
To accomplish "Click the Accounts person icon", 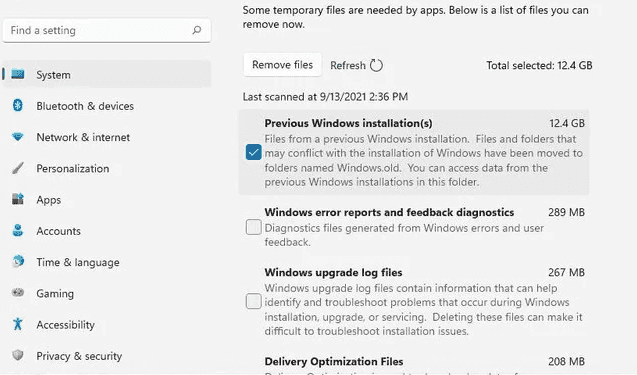I will pyautogui.click(x=17, y=230).
